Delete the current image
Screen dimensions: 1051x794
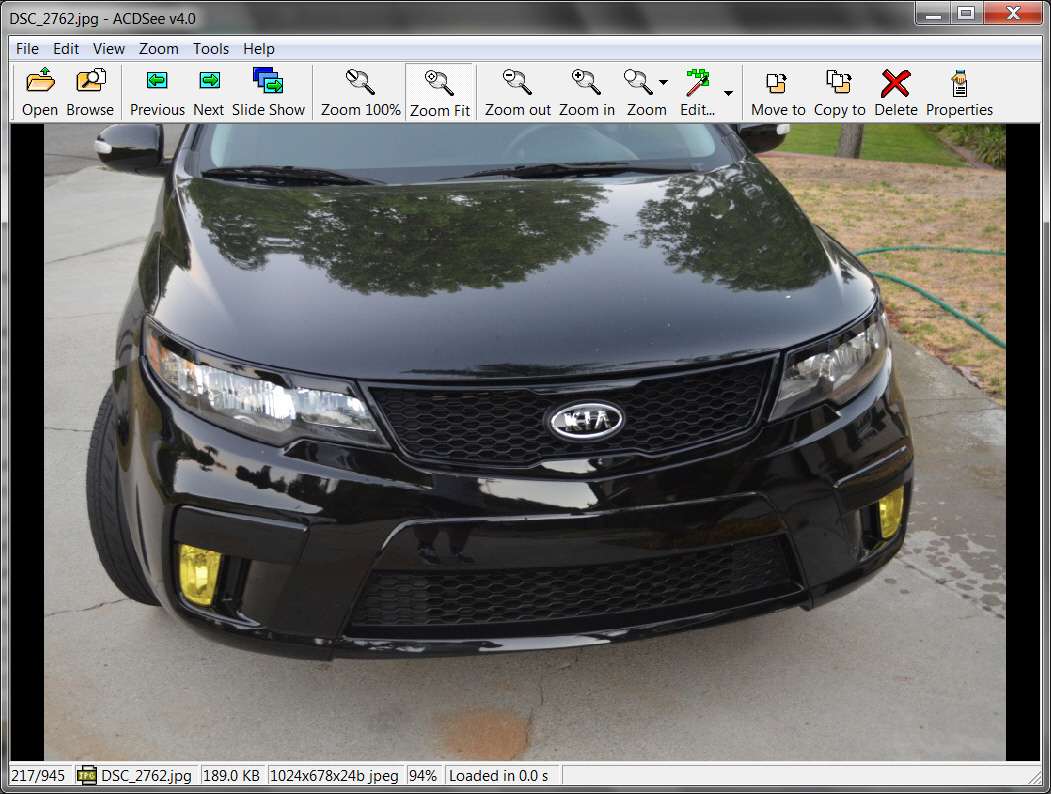tap(895, 92)
